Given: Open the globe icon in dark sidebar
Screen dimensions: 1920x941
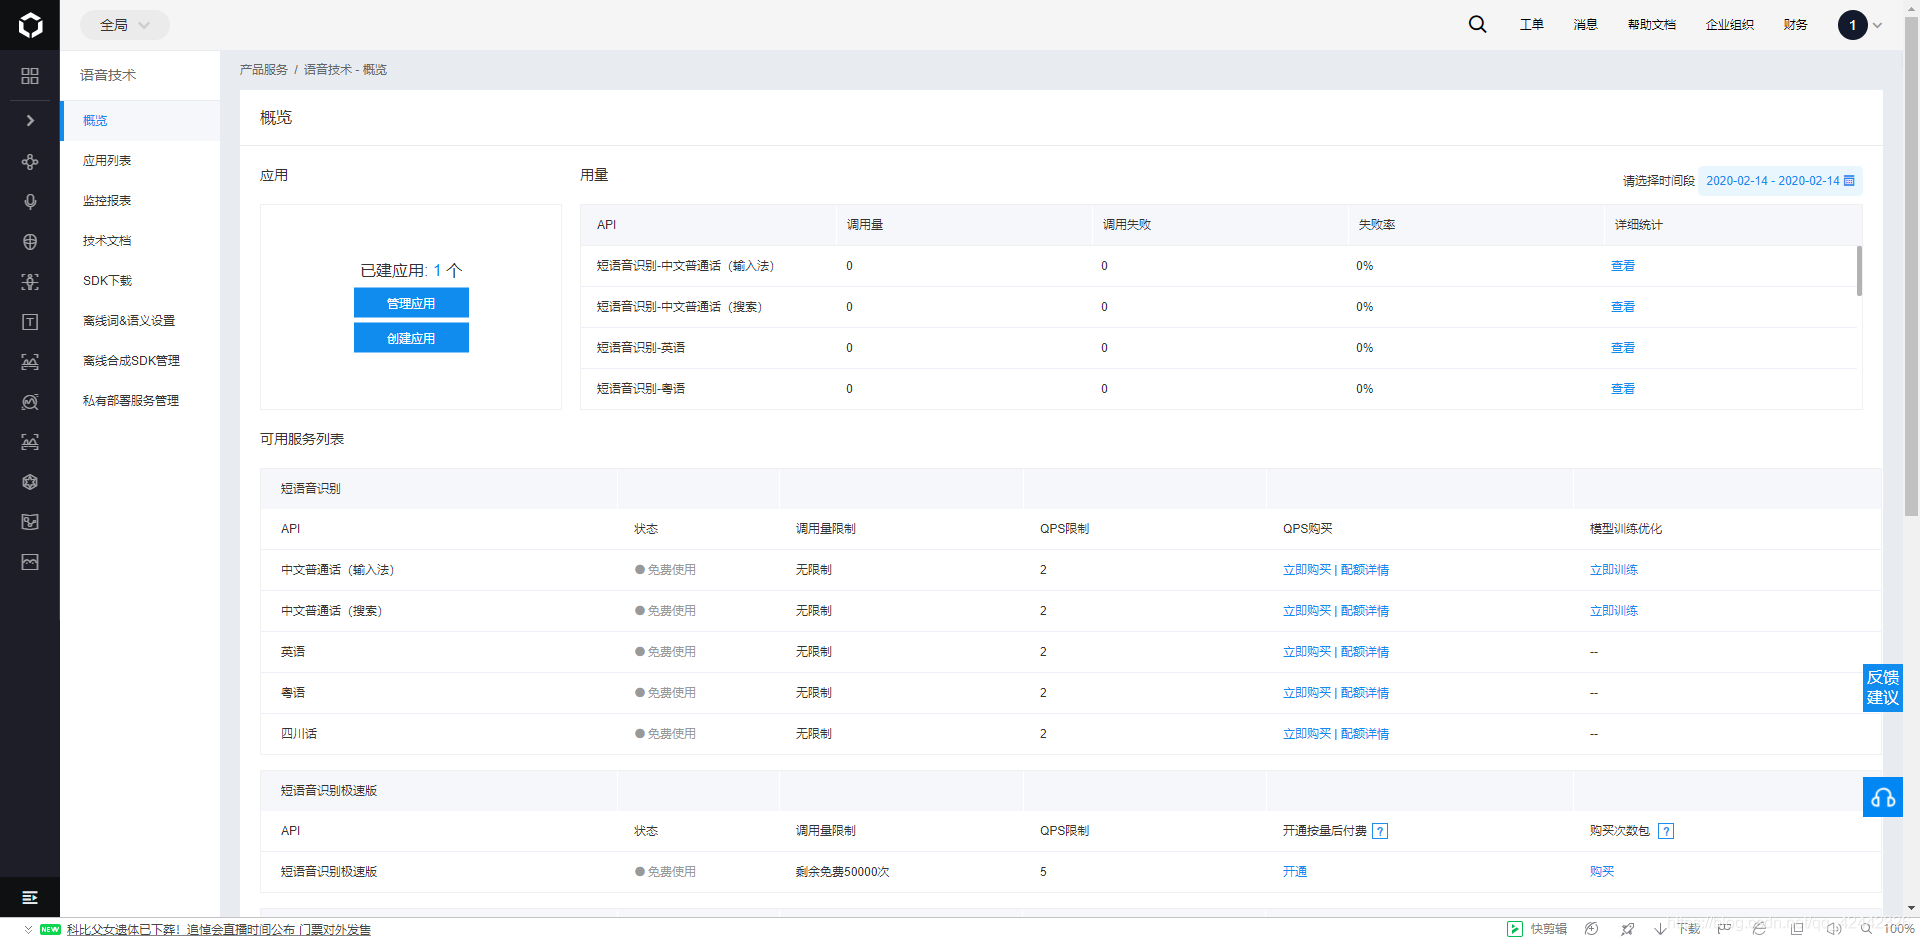Looking at the screenshot, I should click(30, 242).
